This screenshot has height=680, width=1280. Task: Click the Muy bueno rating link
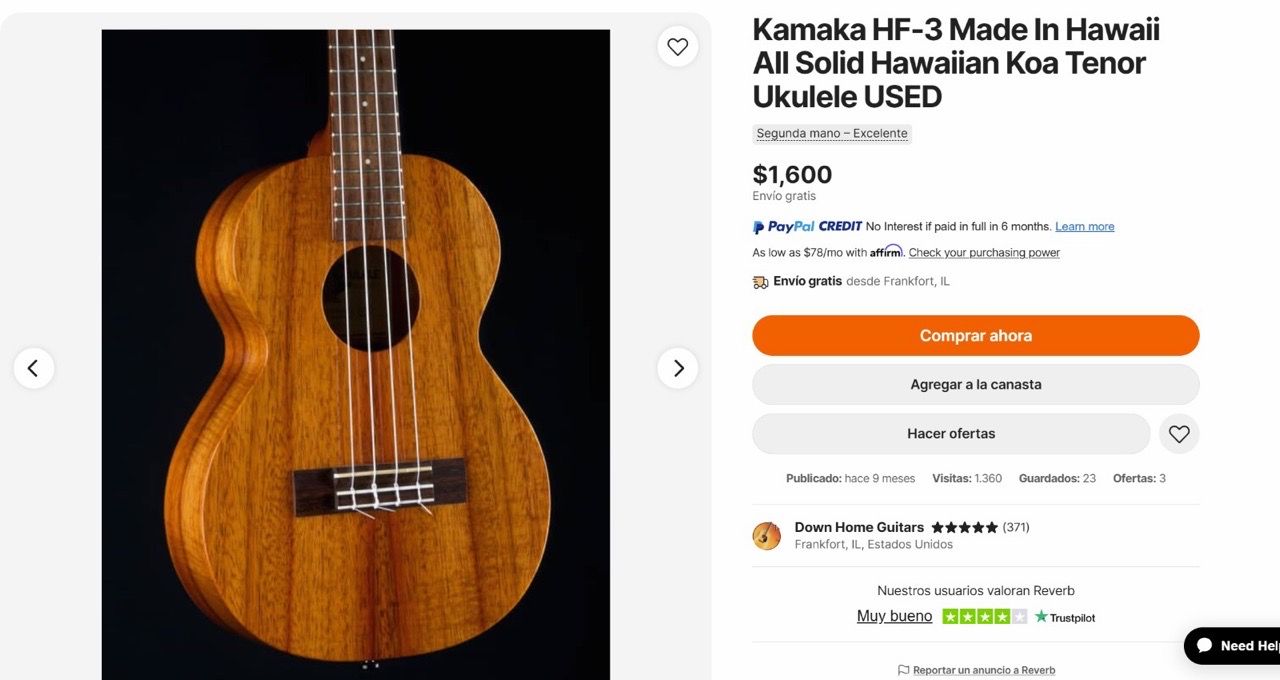(x=894, y=616)
